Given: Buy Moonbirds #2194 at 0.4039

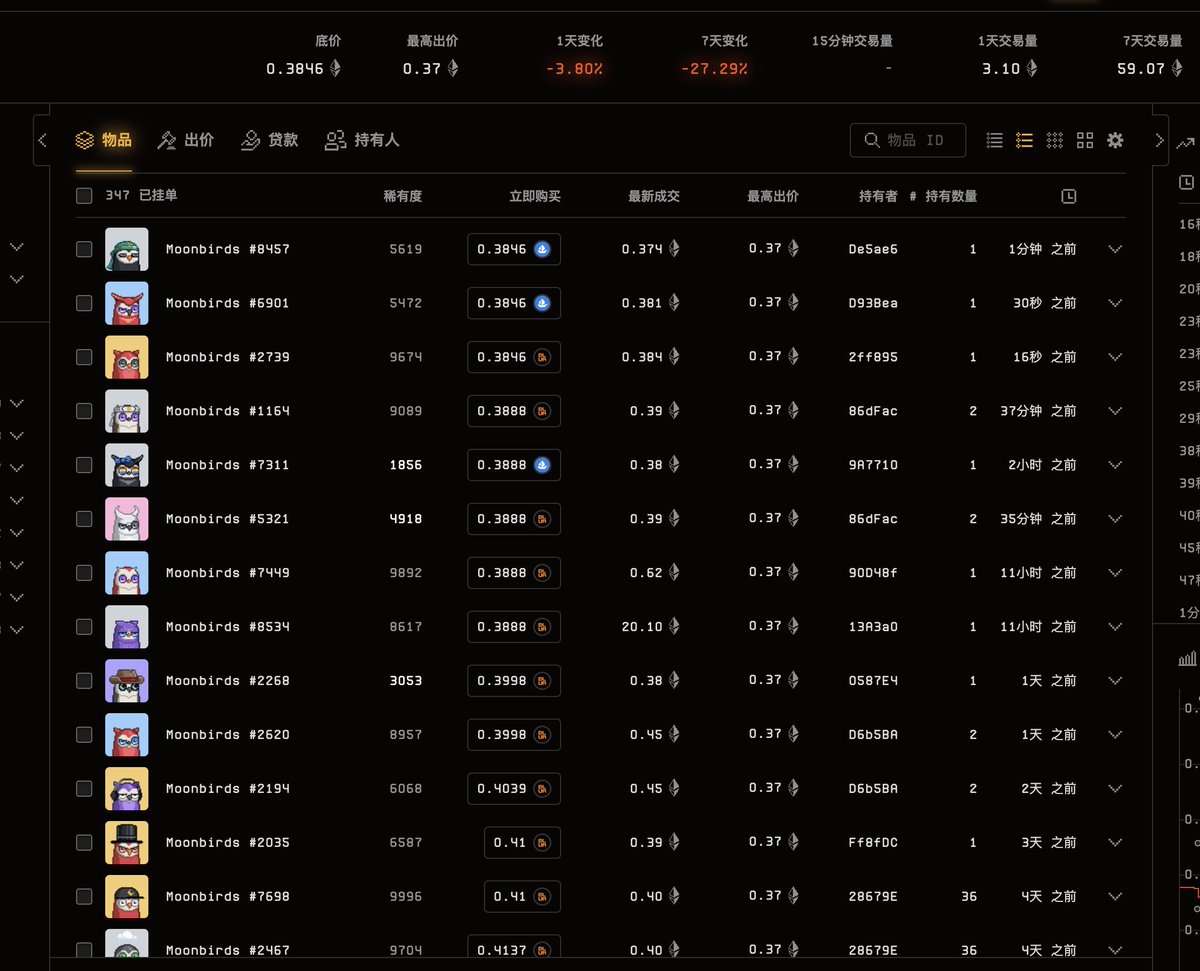Looking at the screenshot, I should click(x=514, y=789).
